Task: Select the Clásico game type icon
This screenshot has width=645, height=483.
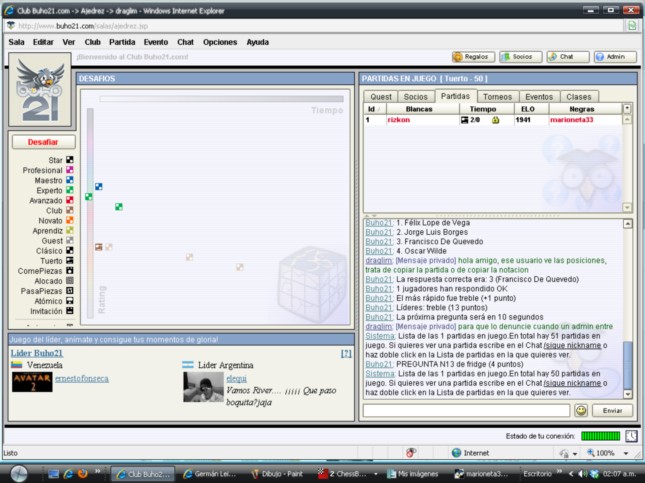Action: coord(70,251)
